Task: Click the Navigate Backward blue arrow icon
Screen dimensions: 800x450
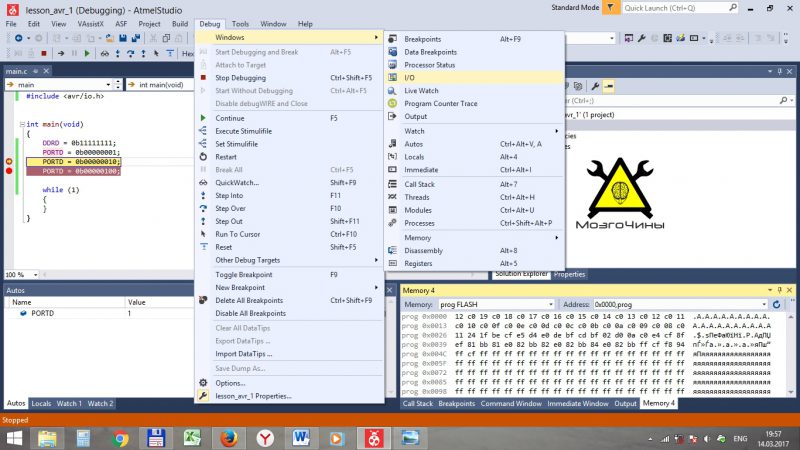Action: [x=19, y=38]
